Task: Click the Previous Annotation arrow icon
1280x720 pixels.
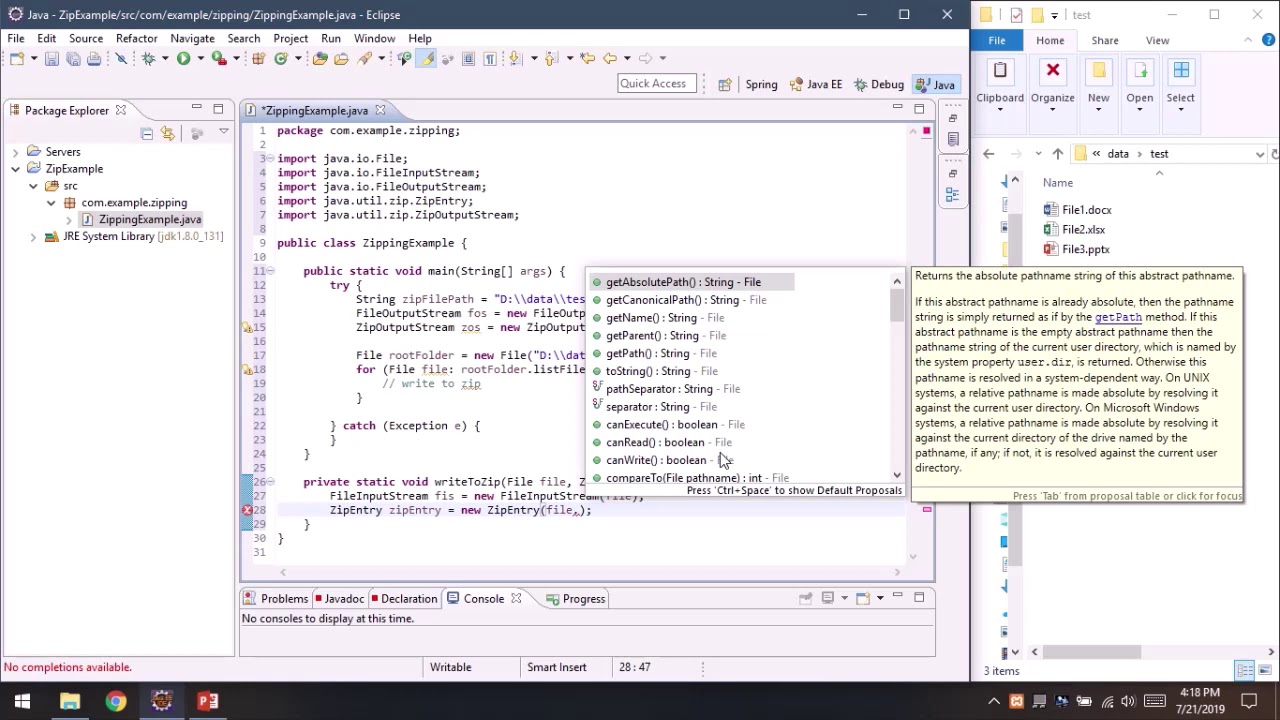Action: tap(551, 58)
